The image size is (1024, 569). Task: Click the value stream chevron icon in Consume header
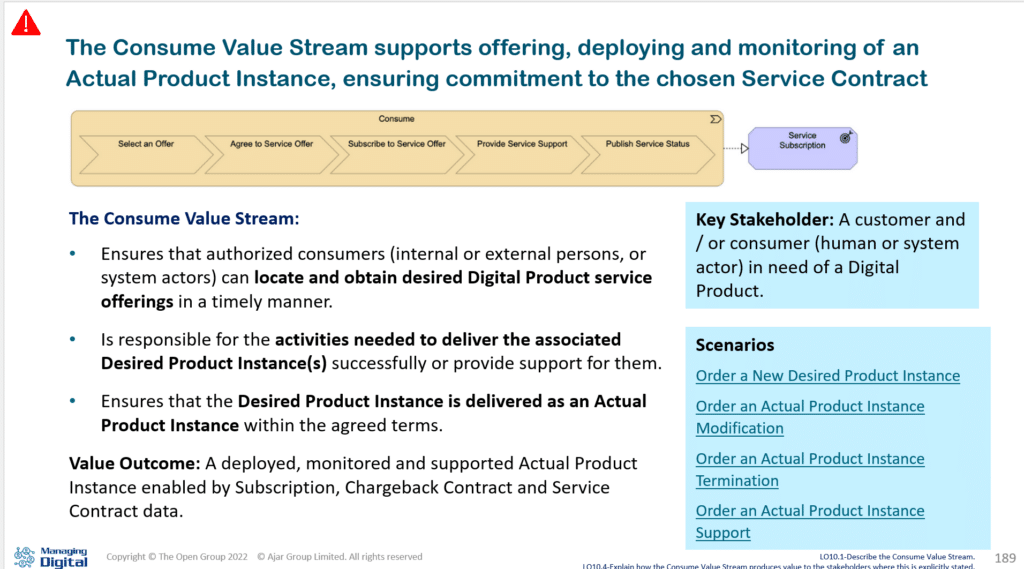click(x=716, y=119)
